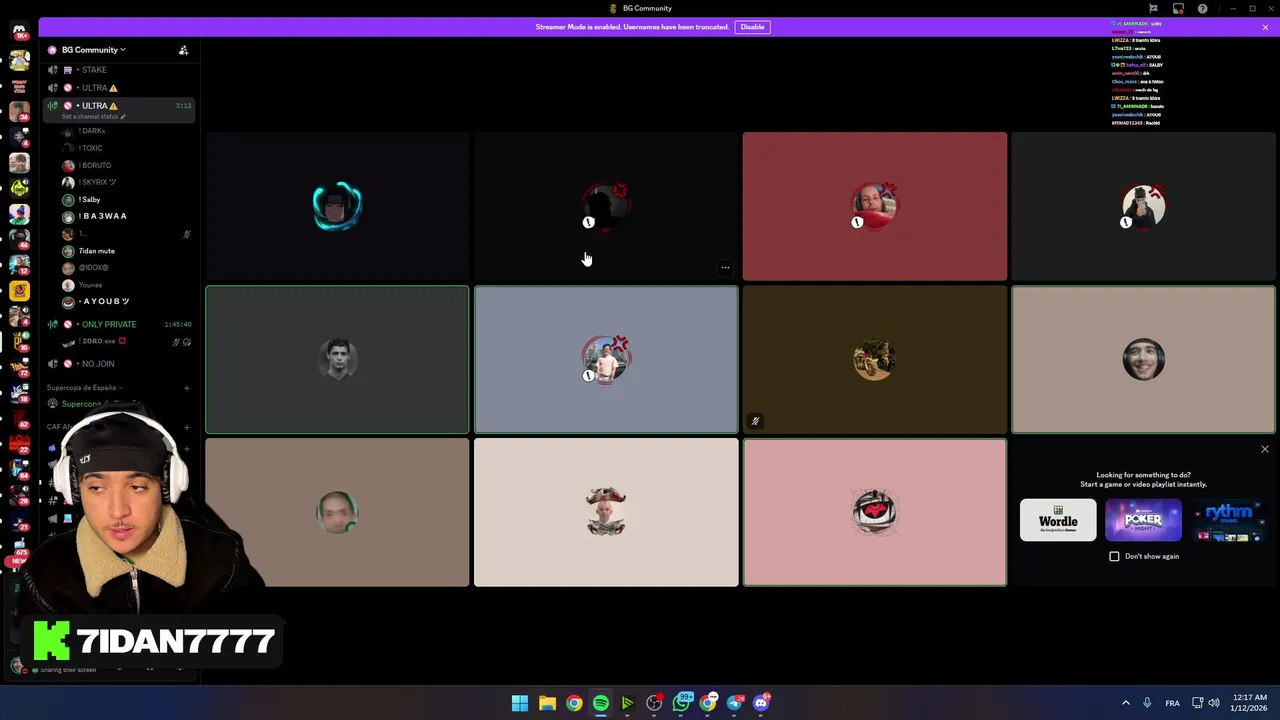This screenshot has height=720, width=1280.
Task: Disable Streamer Mode from the banner
Action: click(x=752, y=27)
